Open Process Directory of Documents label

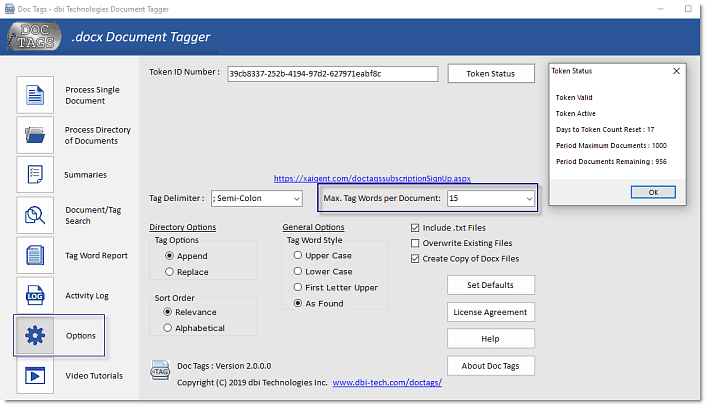pyautogui.click(x=98, y=135)
